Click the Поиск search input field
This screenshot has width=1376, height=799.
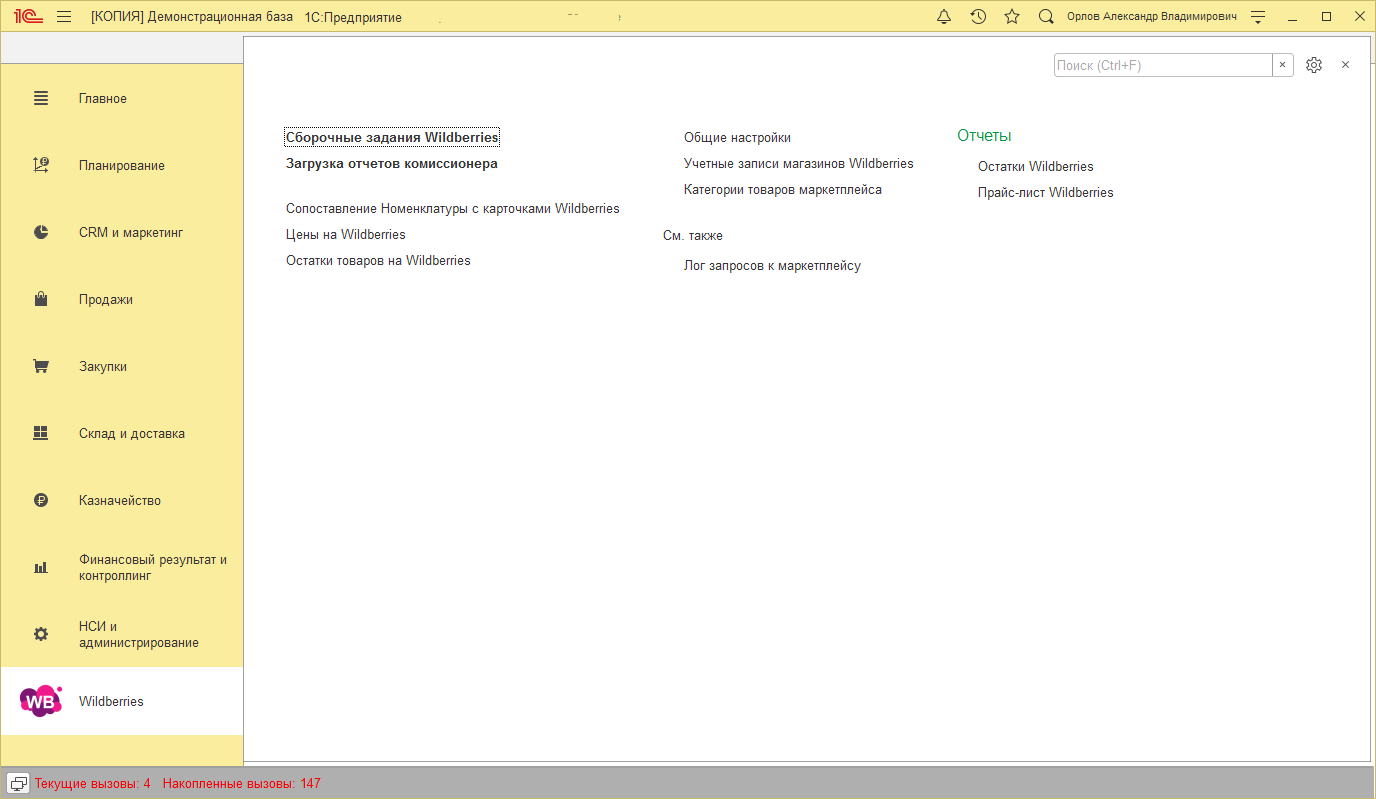click(1162, 65)
